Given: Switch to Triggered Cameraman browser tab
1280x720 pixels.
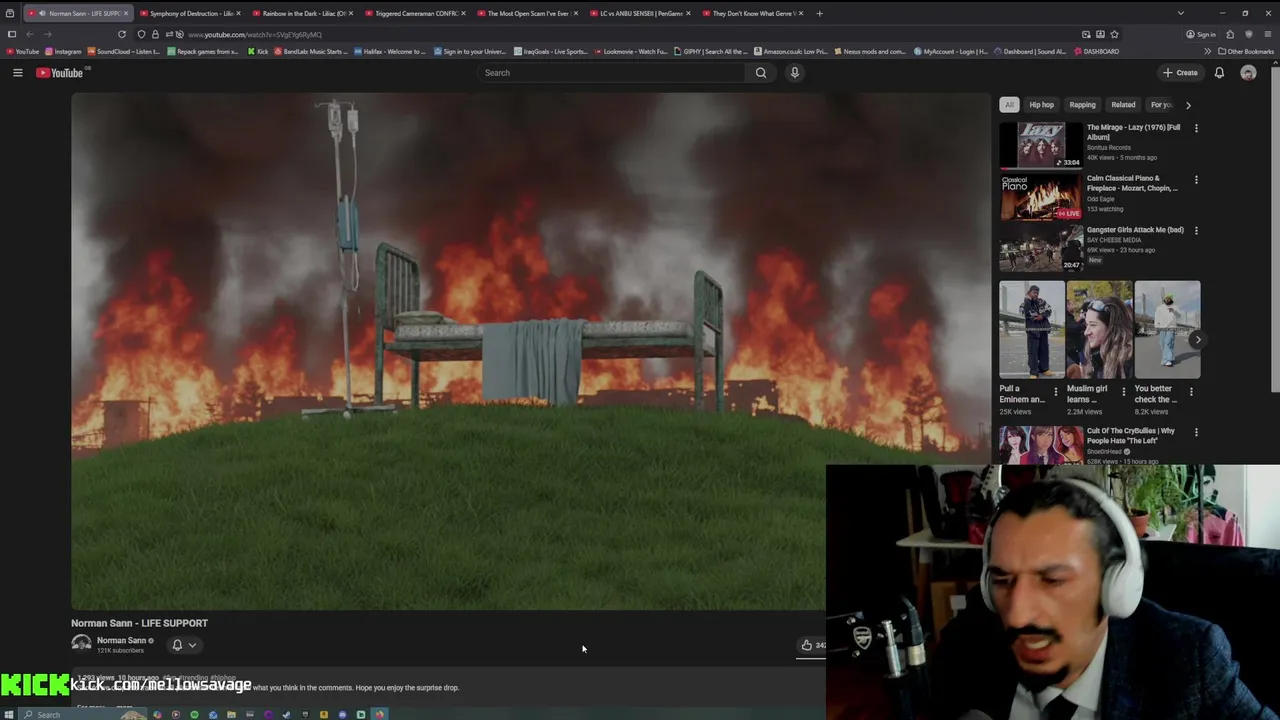Looking at the screenshot, I should coord(416,13).
